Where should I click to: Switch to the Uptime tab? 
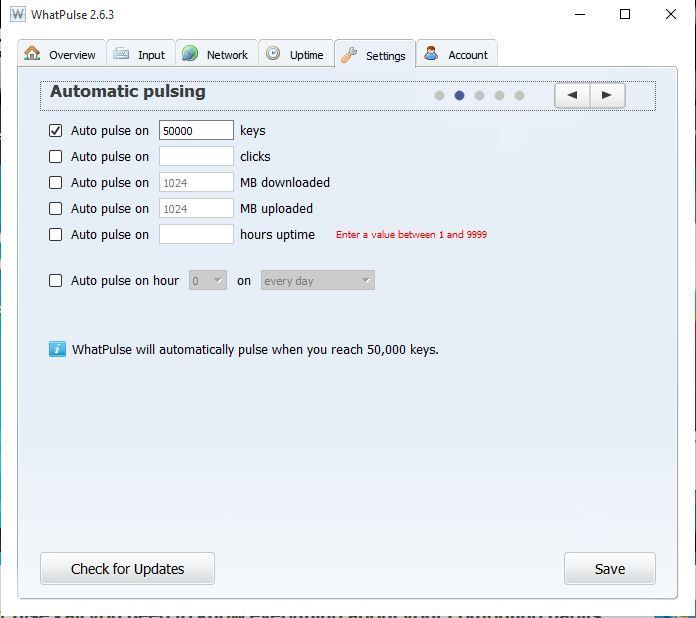296,54
